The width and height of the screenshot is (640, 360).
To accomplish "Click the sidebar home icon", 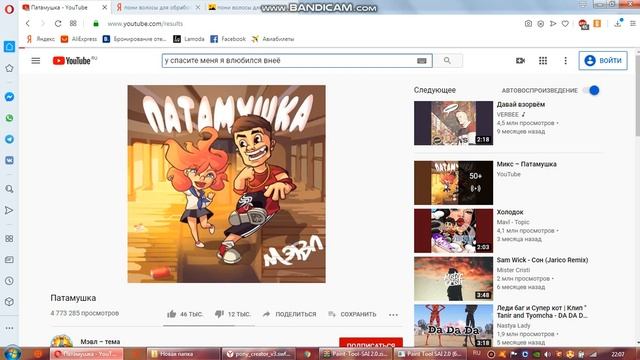I will coord(9,47).
